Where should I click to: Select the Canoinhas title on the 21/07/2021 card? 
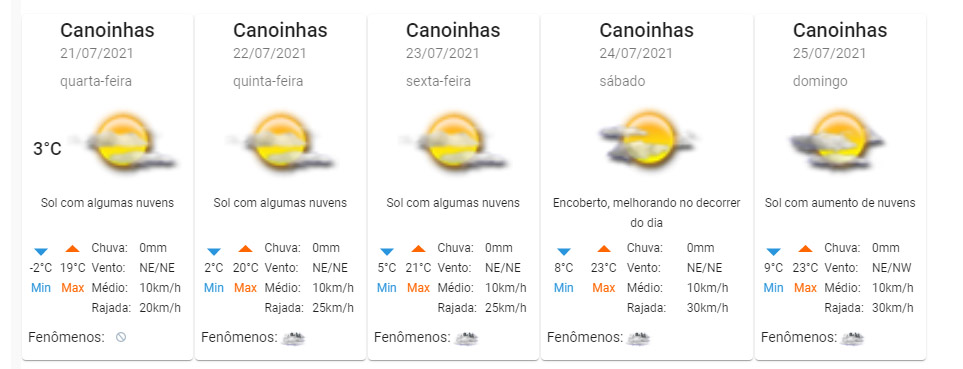pyautogui.click(x=107, y=30)
